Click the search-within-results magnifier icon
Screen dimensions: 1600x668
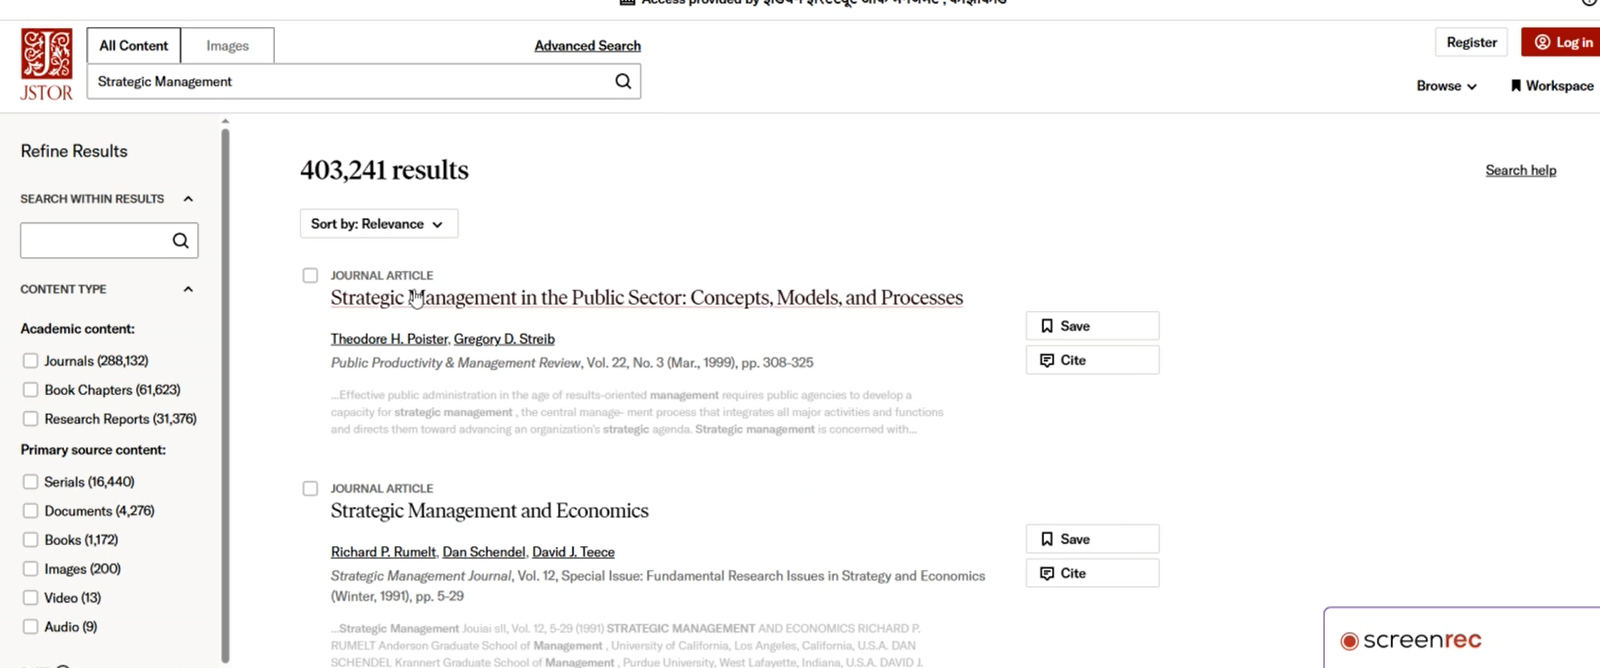pos(180,241)
